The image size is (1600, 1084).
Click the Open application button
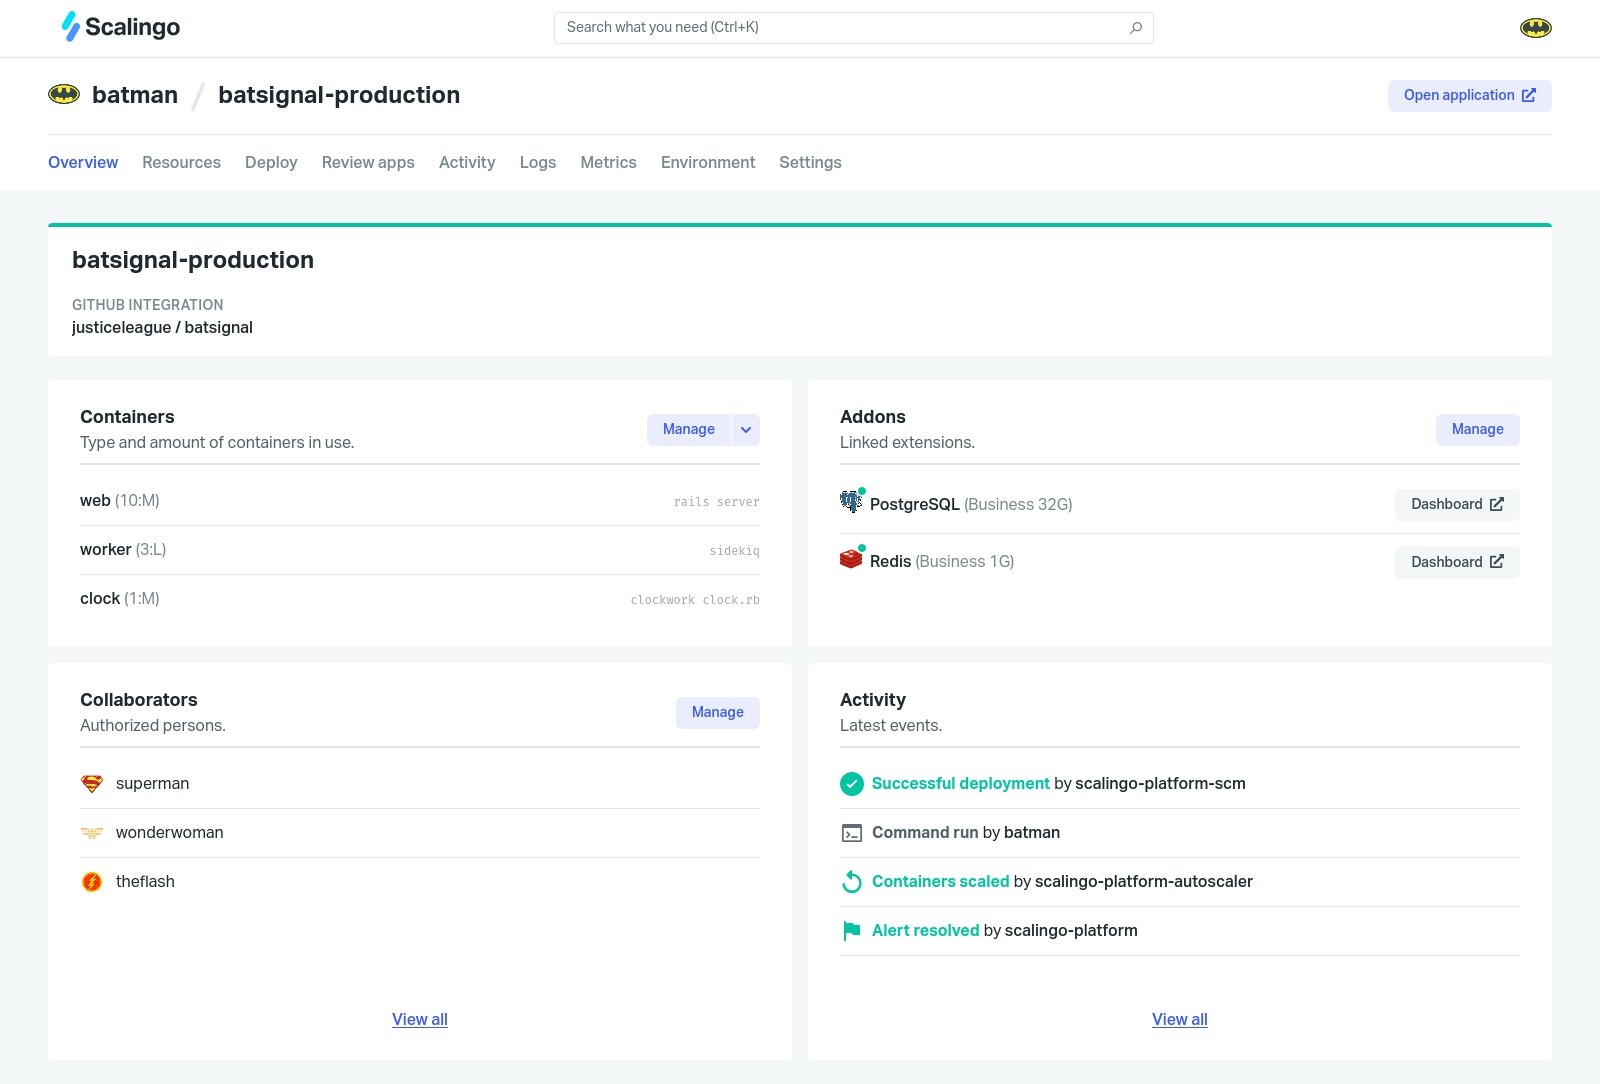1469,96
